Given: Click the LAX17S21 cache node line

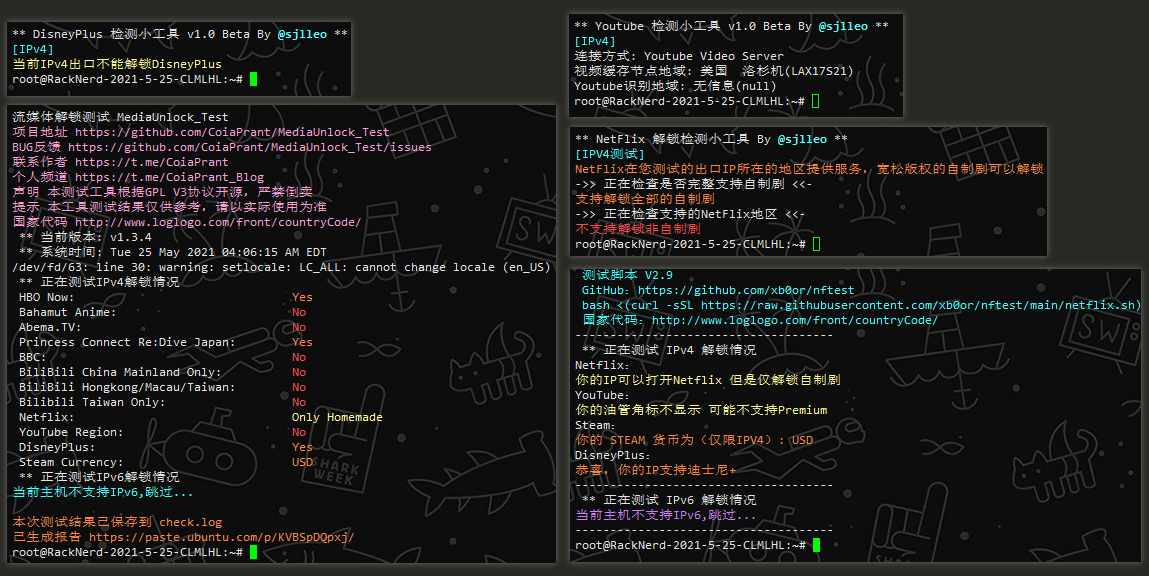Looking at the screenshot, I should (714, 71).
